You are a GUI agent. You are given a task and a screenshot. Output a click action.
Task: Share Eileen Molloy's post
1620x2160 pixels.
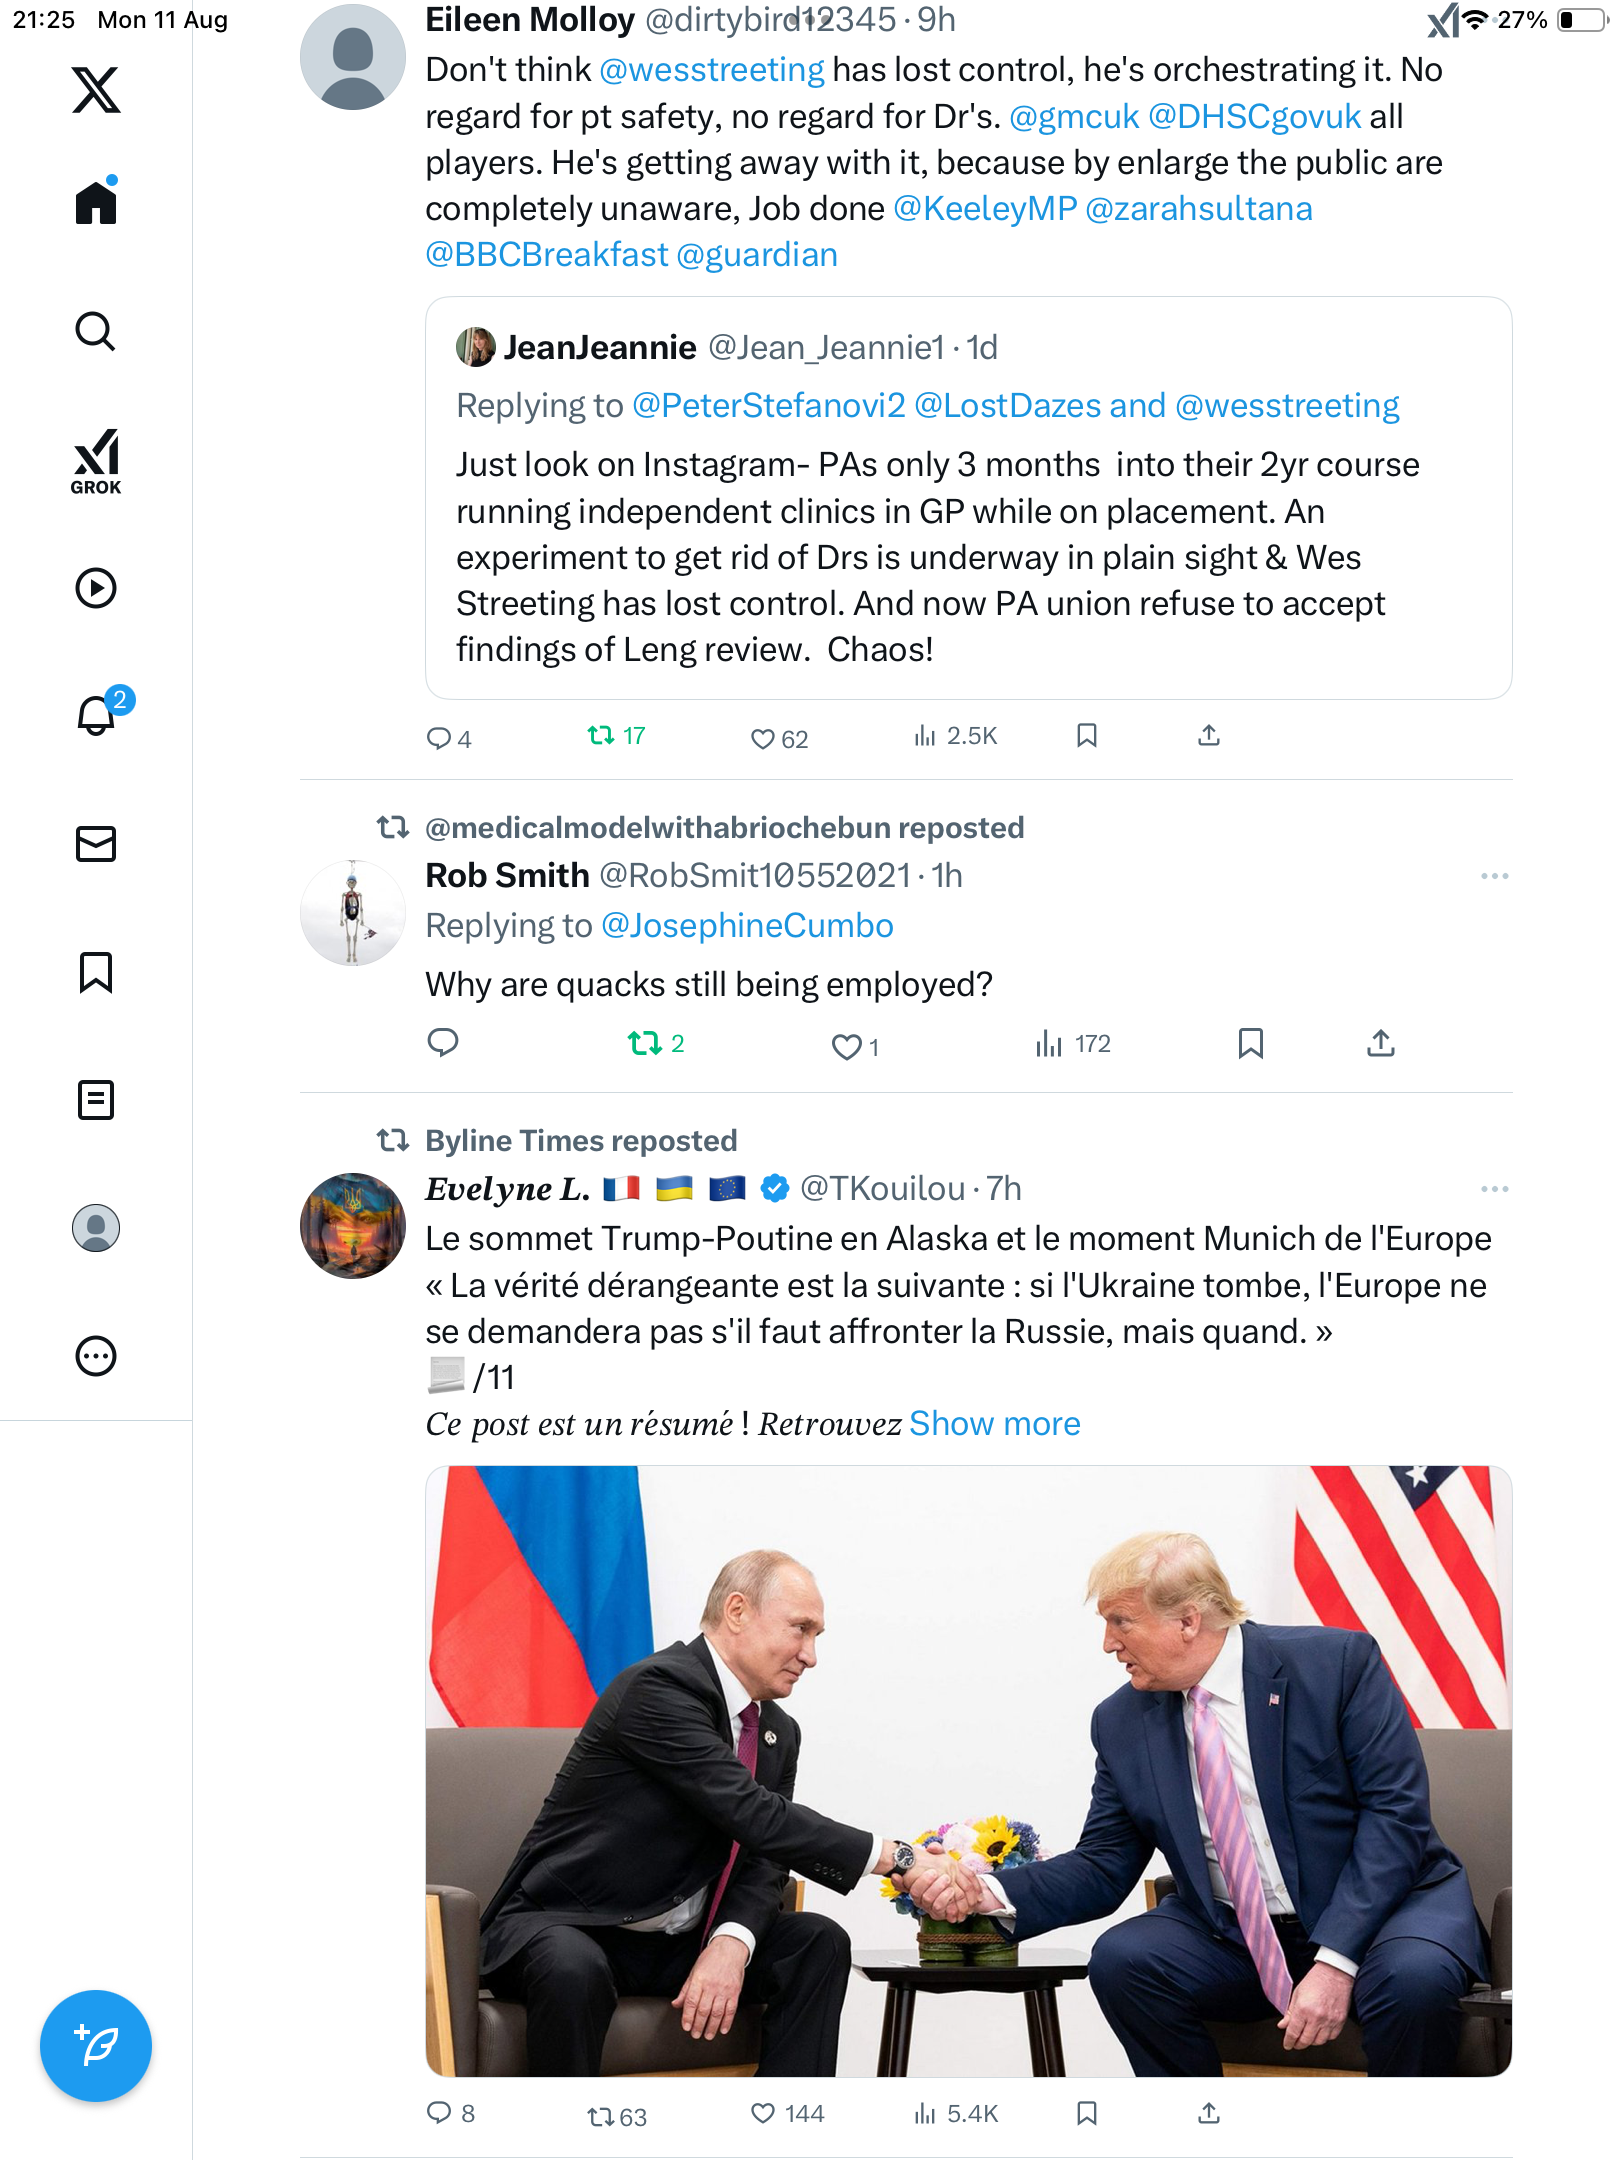click(1208, 737)
